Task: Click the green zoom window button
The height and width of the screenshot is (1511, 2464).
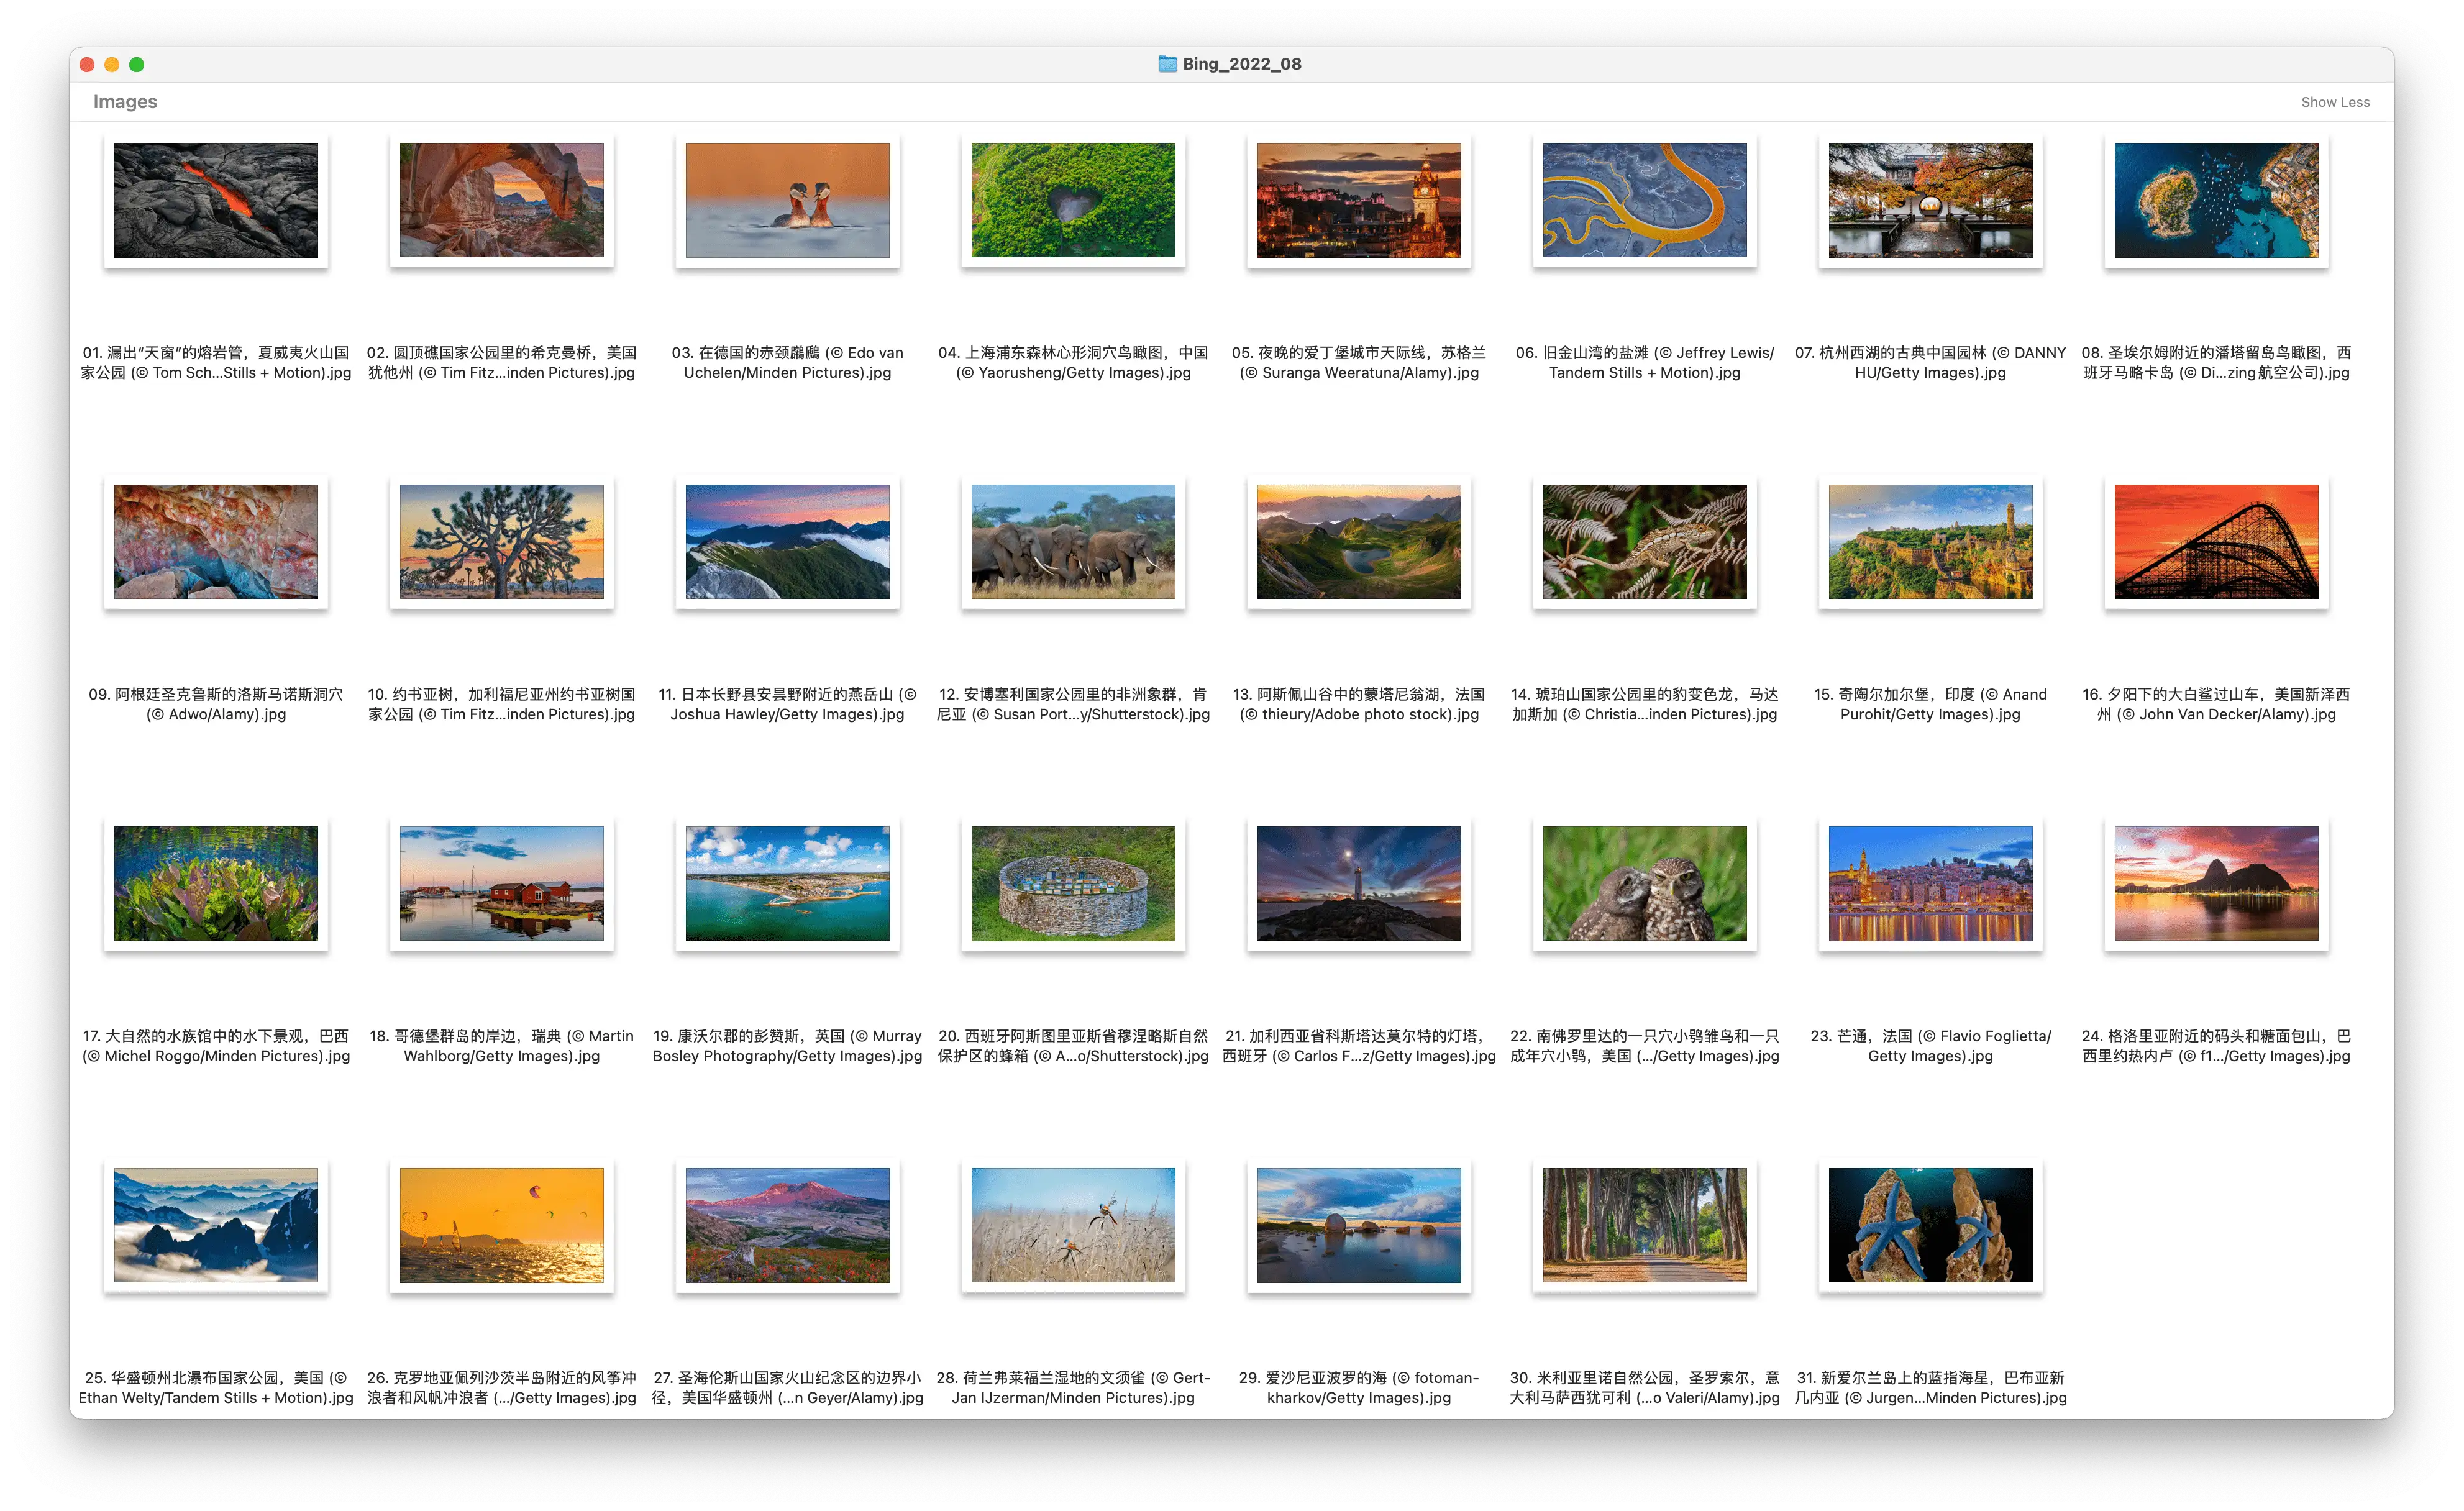Action: click(137, 65)
